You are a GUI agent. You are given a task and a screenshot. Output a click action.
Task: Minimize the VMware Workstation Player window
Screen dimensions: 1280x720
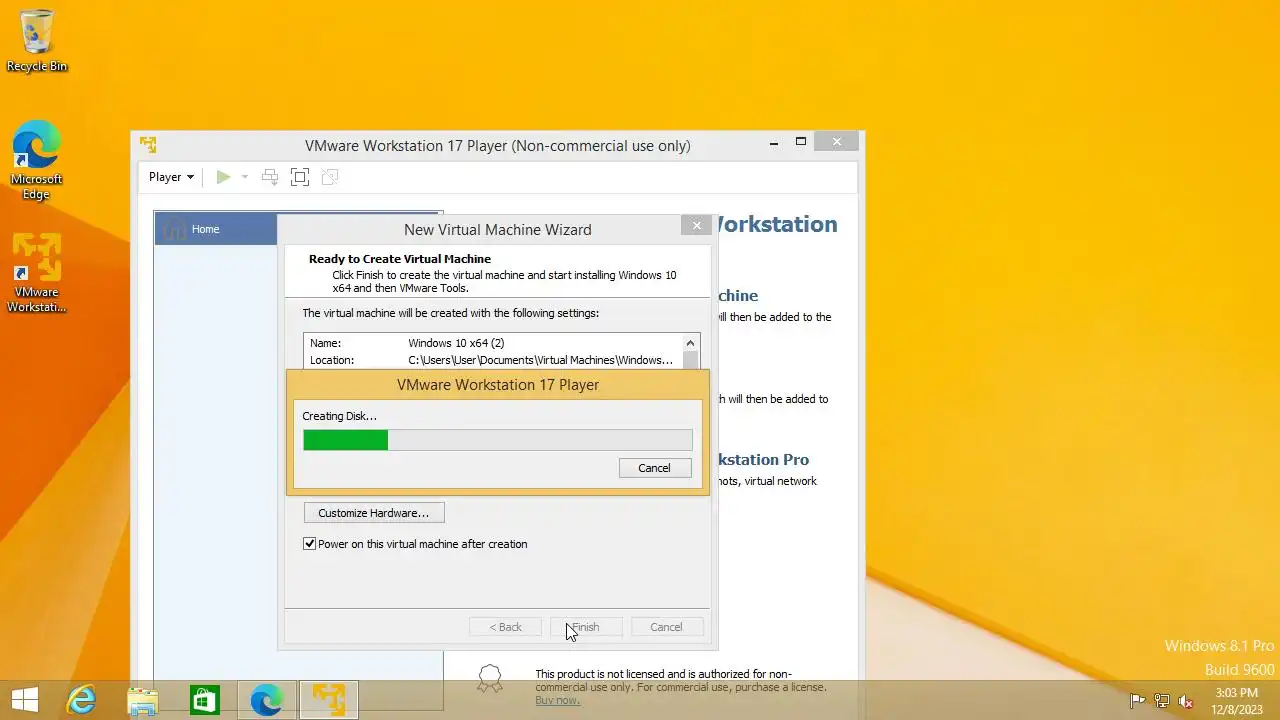774,143
